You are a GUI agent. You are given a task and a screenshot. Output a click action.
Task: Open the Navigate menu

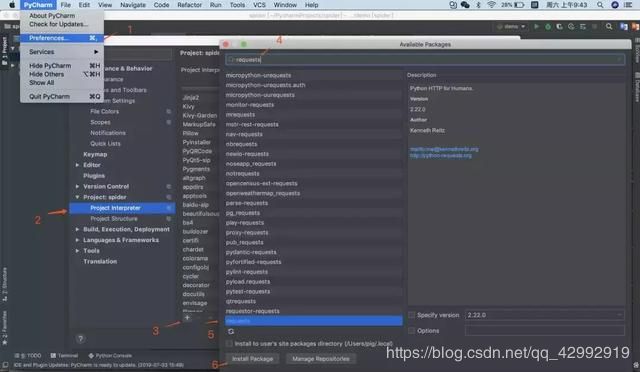tap(133, 5)
